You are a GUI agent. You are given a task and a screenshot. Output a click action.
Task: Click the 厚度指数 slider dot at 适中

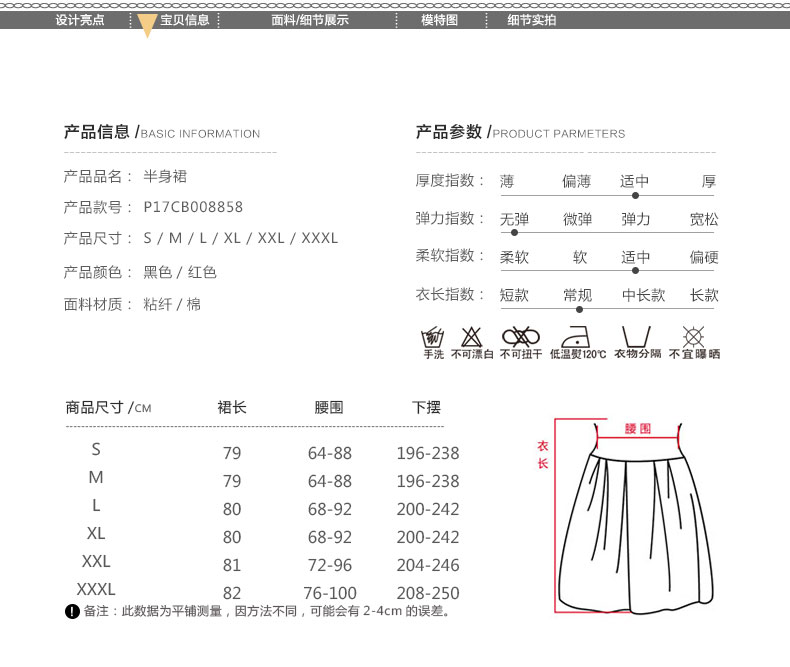coord(635,195)
